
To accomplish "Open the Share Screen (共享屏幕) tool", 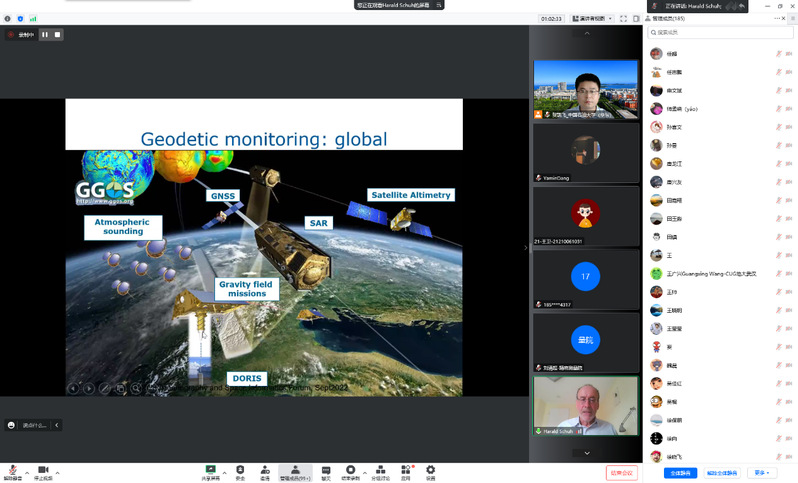I will coord(211,471).
